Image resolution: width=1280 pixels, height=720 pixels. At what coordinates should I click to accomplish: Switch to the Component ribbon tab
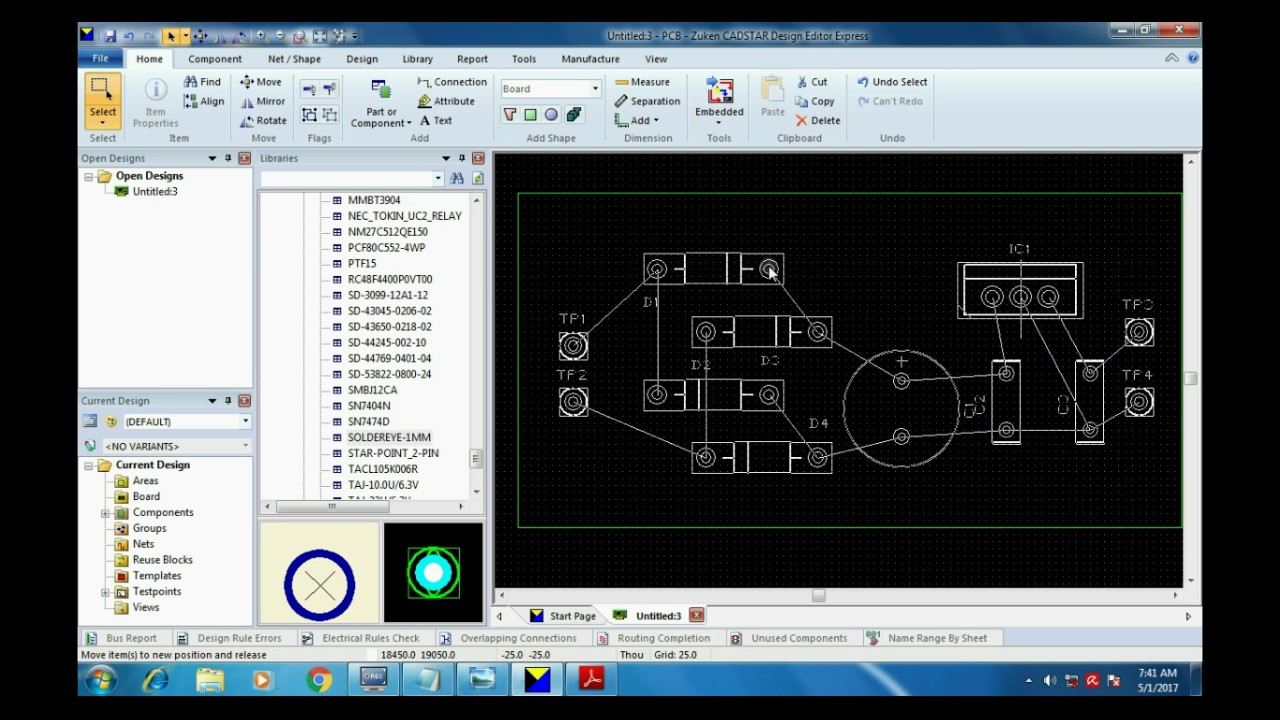[x=215, y=59]
